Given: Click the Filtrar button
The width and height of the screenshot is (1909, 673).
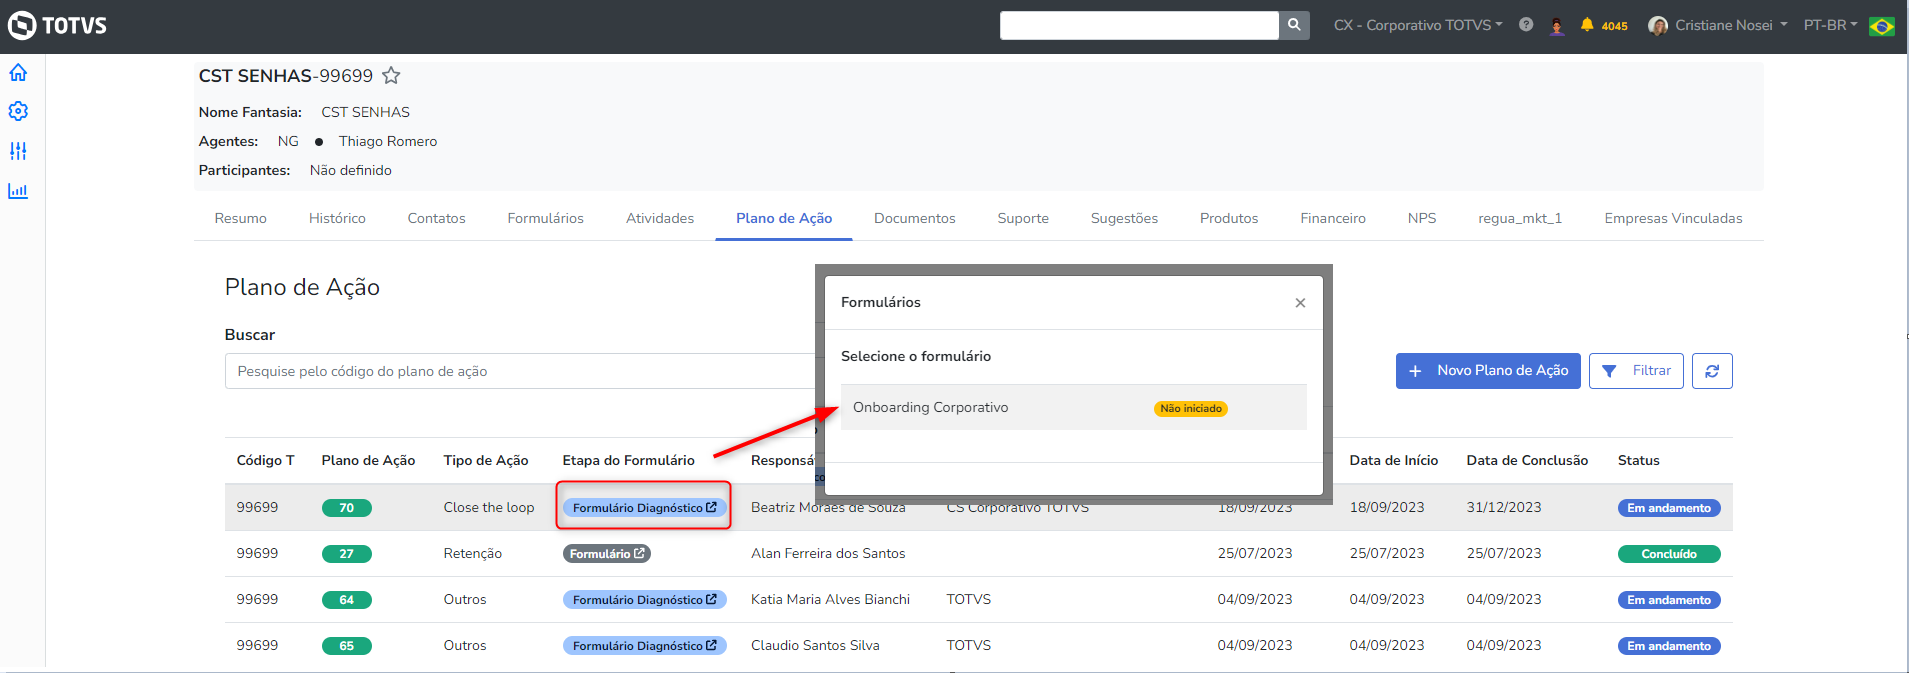Looking at the screenshot, I should tap(1636, 371).
